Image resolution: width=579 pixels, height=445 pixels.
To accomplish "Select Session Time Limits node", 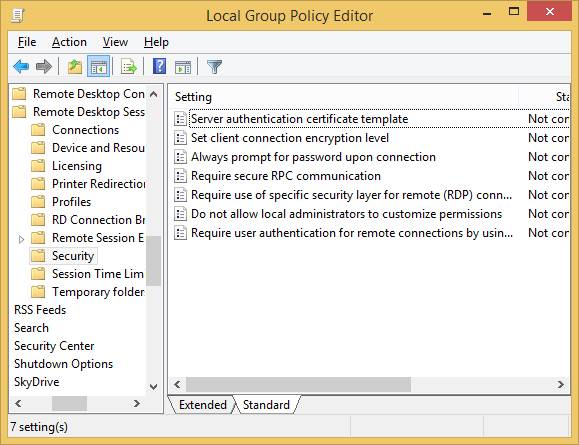I will click(x=98, y=274).
